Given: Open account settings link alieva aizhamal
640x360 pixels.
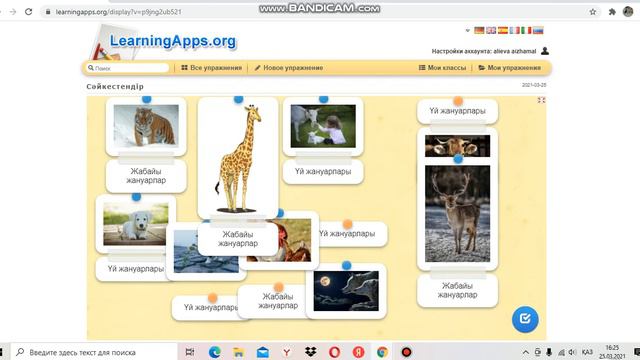Looking at the screenshot, I should coord(484,51).
